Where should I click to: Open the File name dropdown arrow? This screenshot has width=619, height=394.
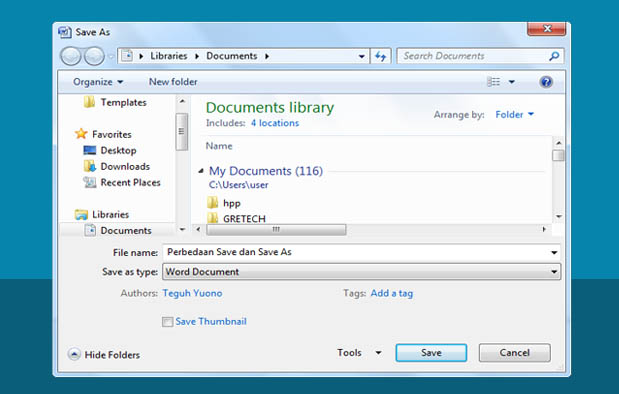tap(554, 252)
